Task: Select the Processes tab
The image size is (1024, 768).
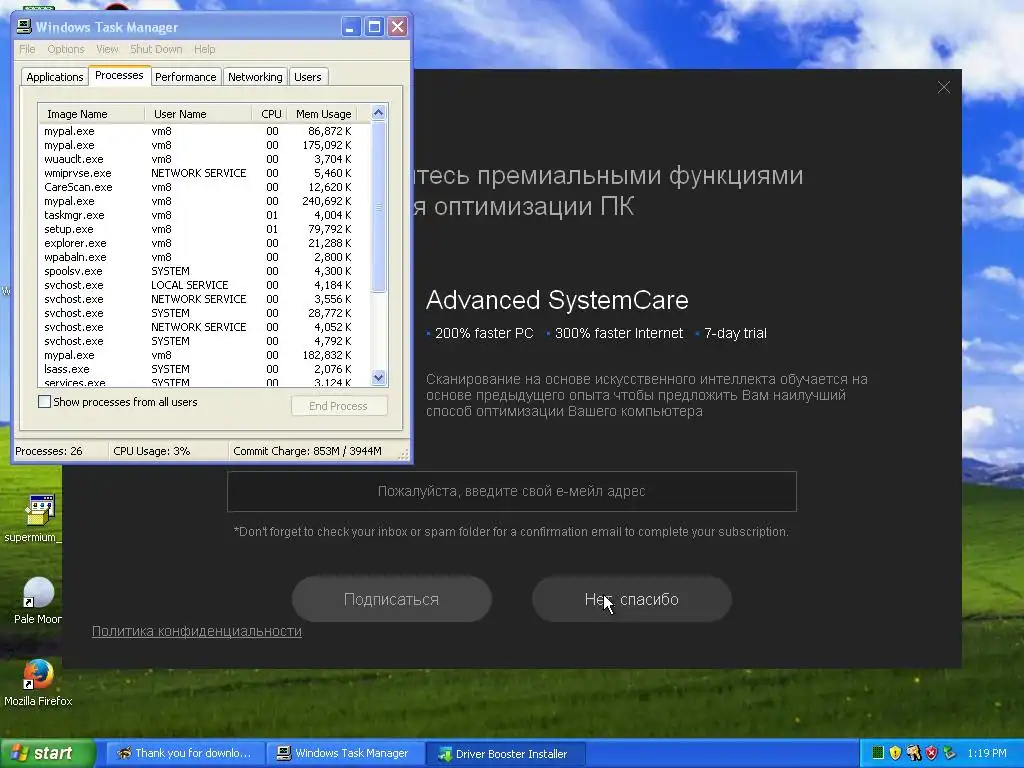Action: point(119,75)
